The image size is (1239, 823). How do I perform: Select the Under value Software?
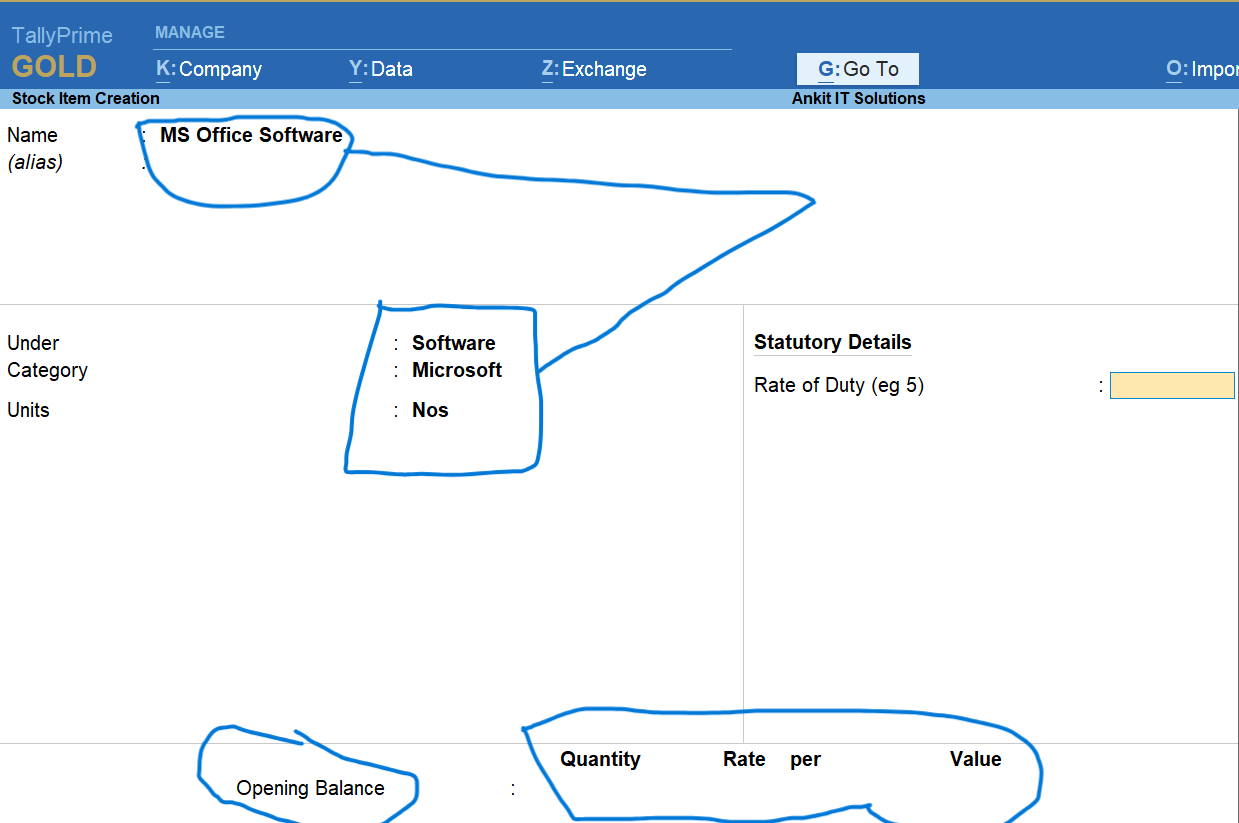454,343
